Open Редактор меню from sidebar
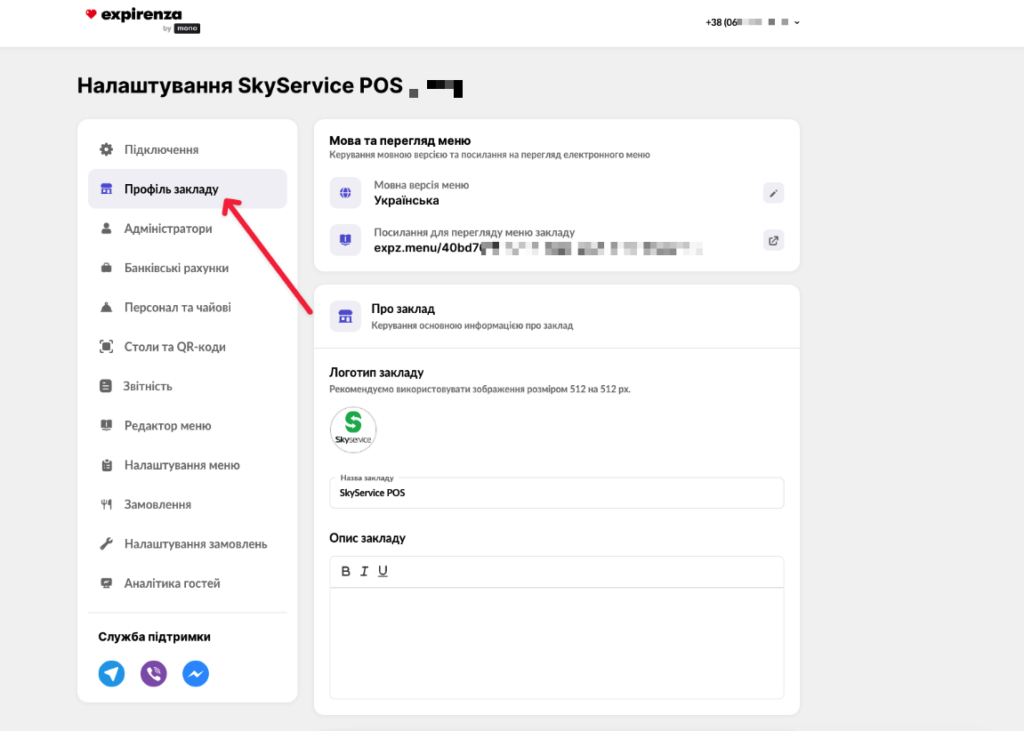Viewport: 1024px width, 731px height. coord(167,426)
